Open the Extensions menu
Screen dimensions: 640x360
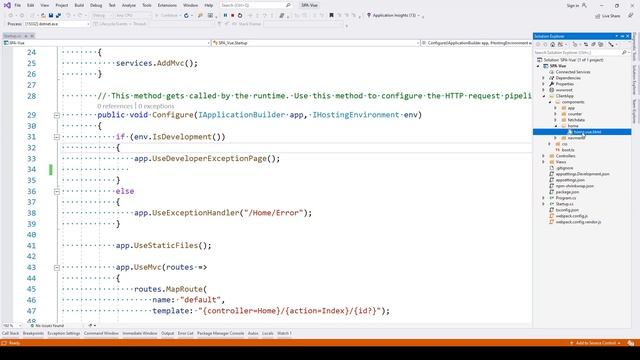pyautogui.click(x=167, y=5)
